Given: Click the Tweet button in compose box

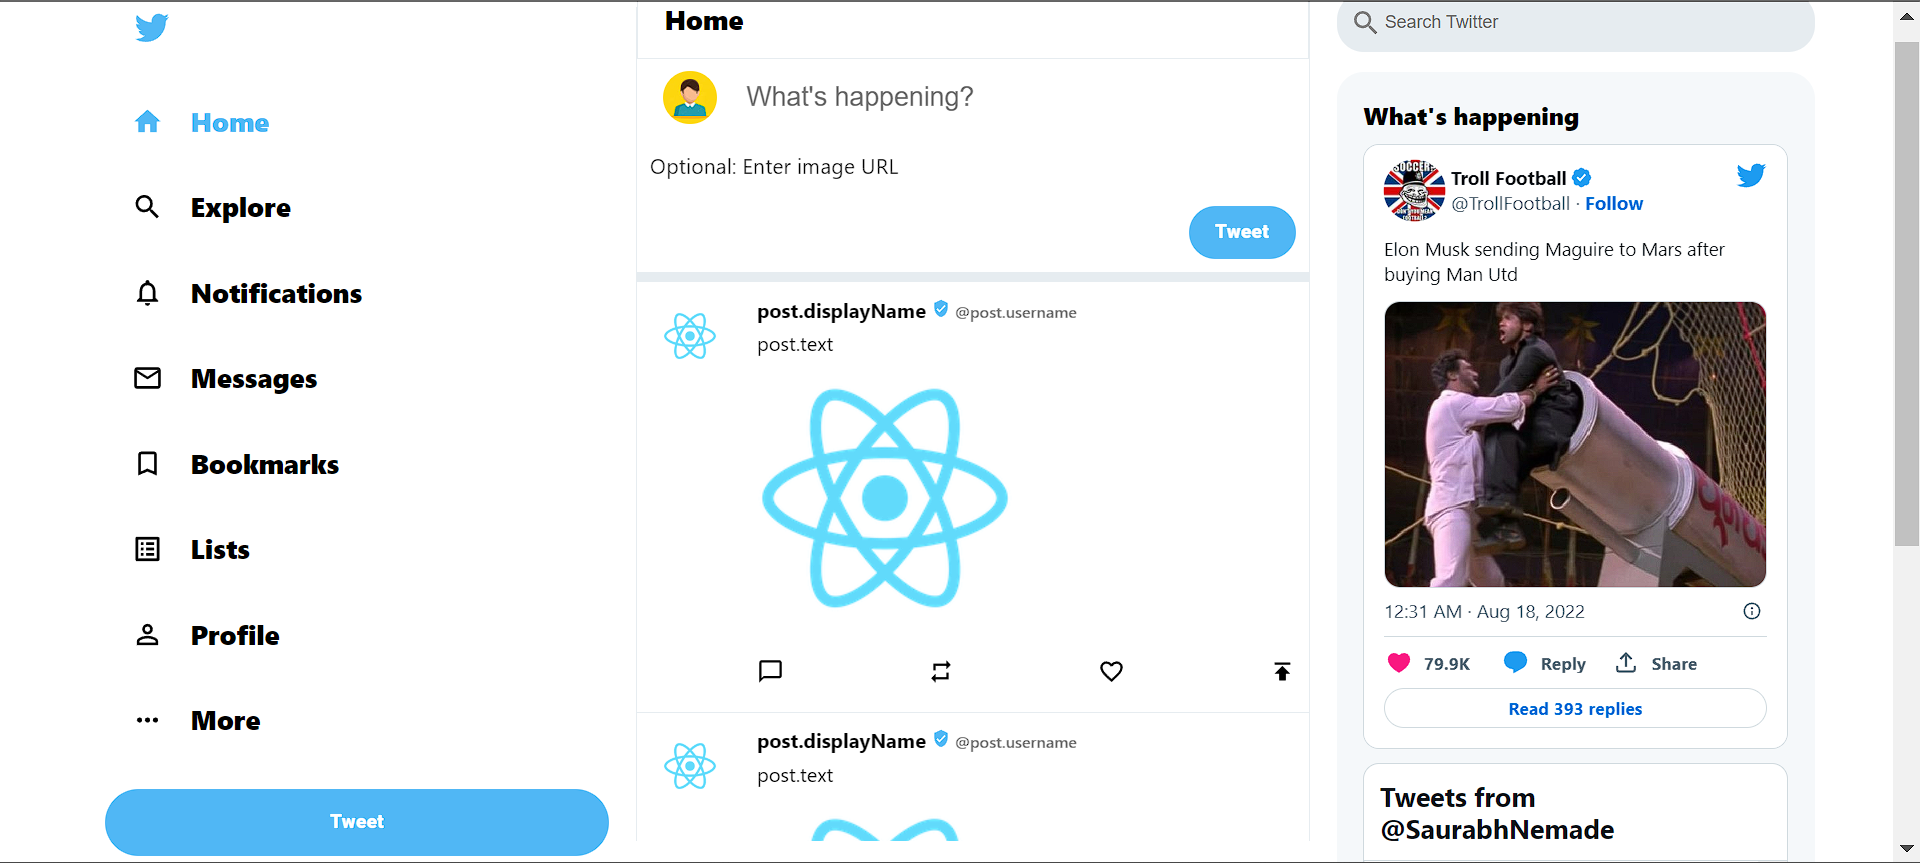Looking at the screenshot, I should click(1242, 232).
